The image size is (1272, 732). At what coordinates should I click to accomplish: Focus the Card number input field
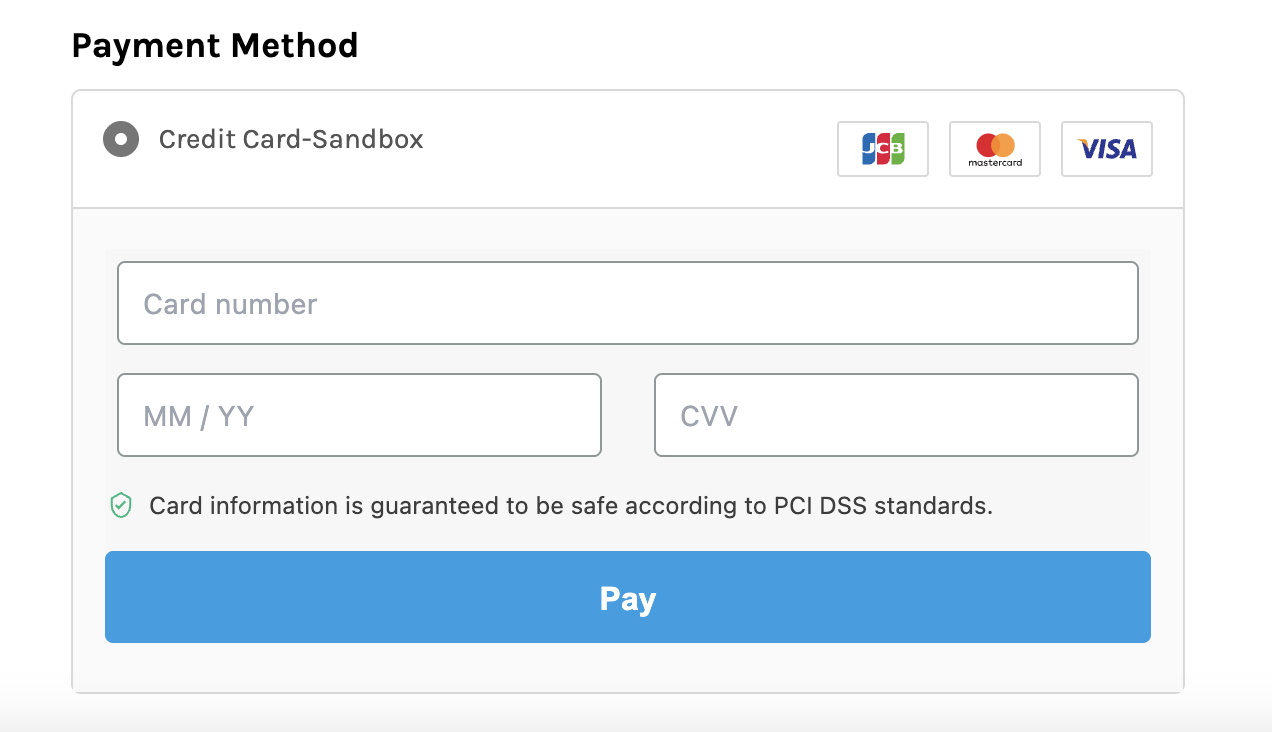pyautogui.click(x=628, y=303)
